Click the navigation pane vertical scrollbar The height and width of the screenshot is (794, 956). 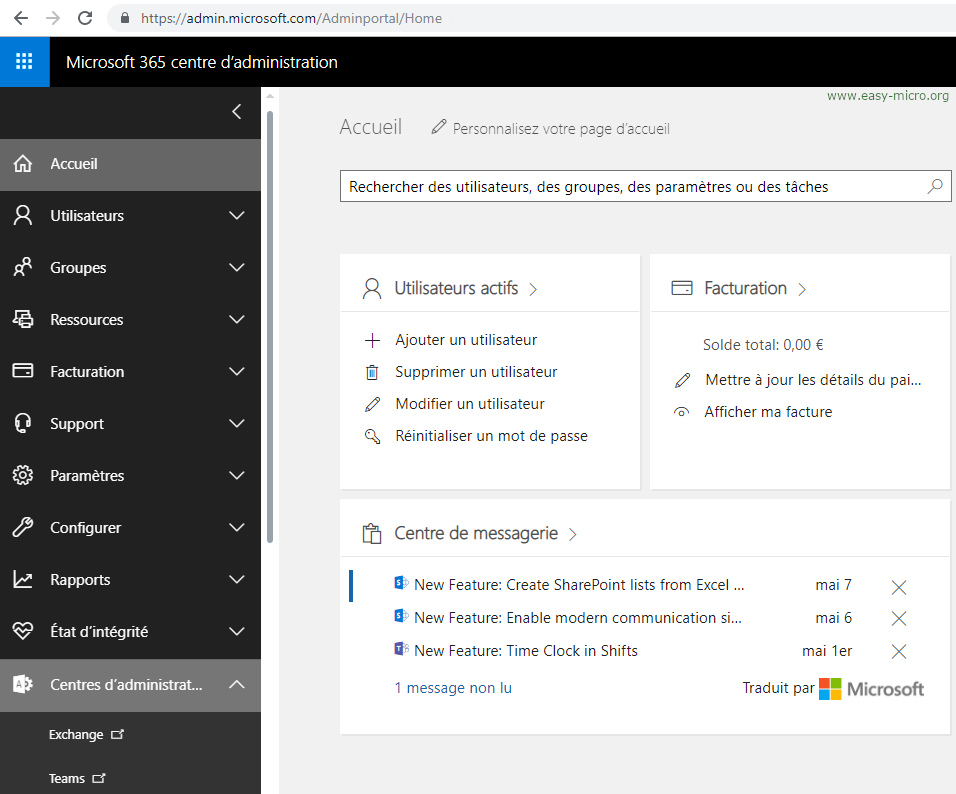[270, 326]
